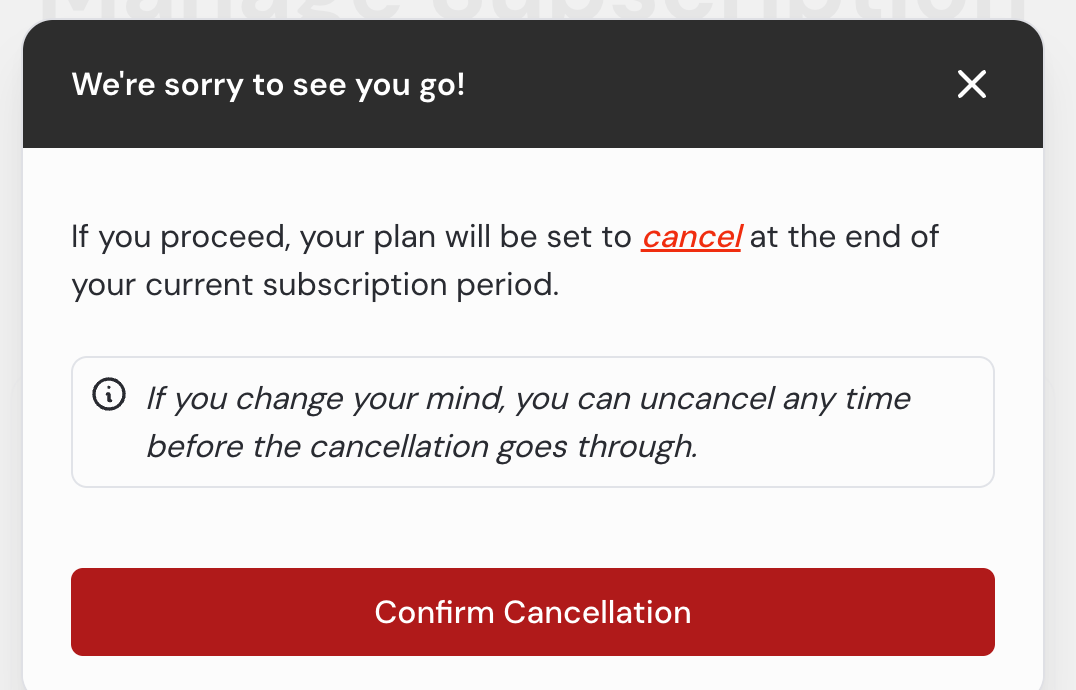Click the dimmed backdrop left of the dialog
Image resolution: width=1076 pixels, height=690 pixels.
[x=11, y=343]
